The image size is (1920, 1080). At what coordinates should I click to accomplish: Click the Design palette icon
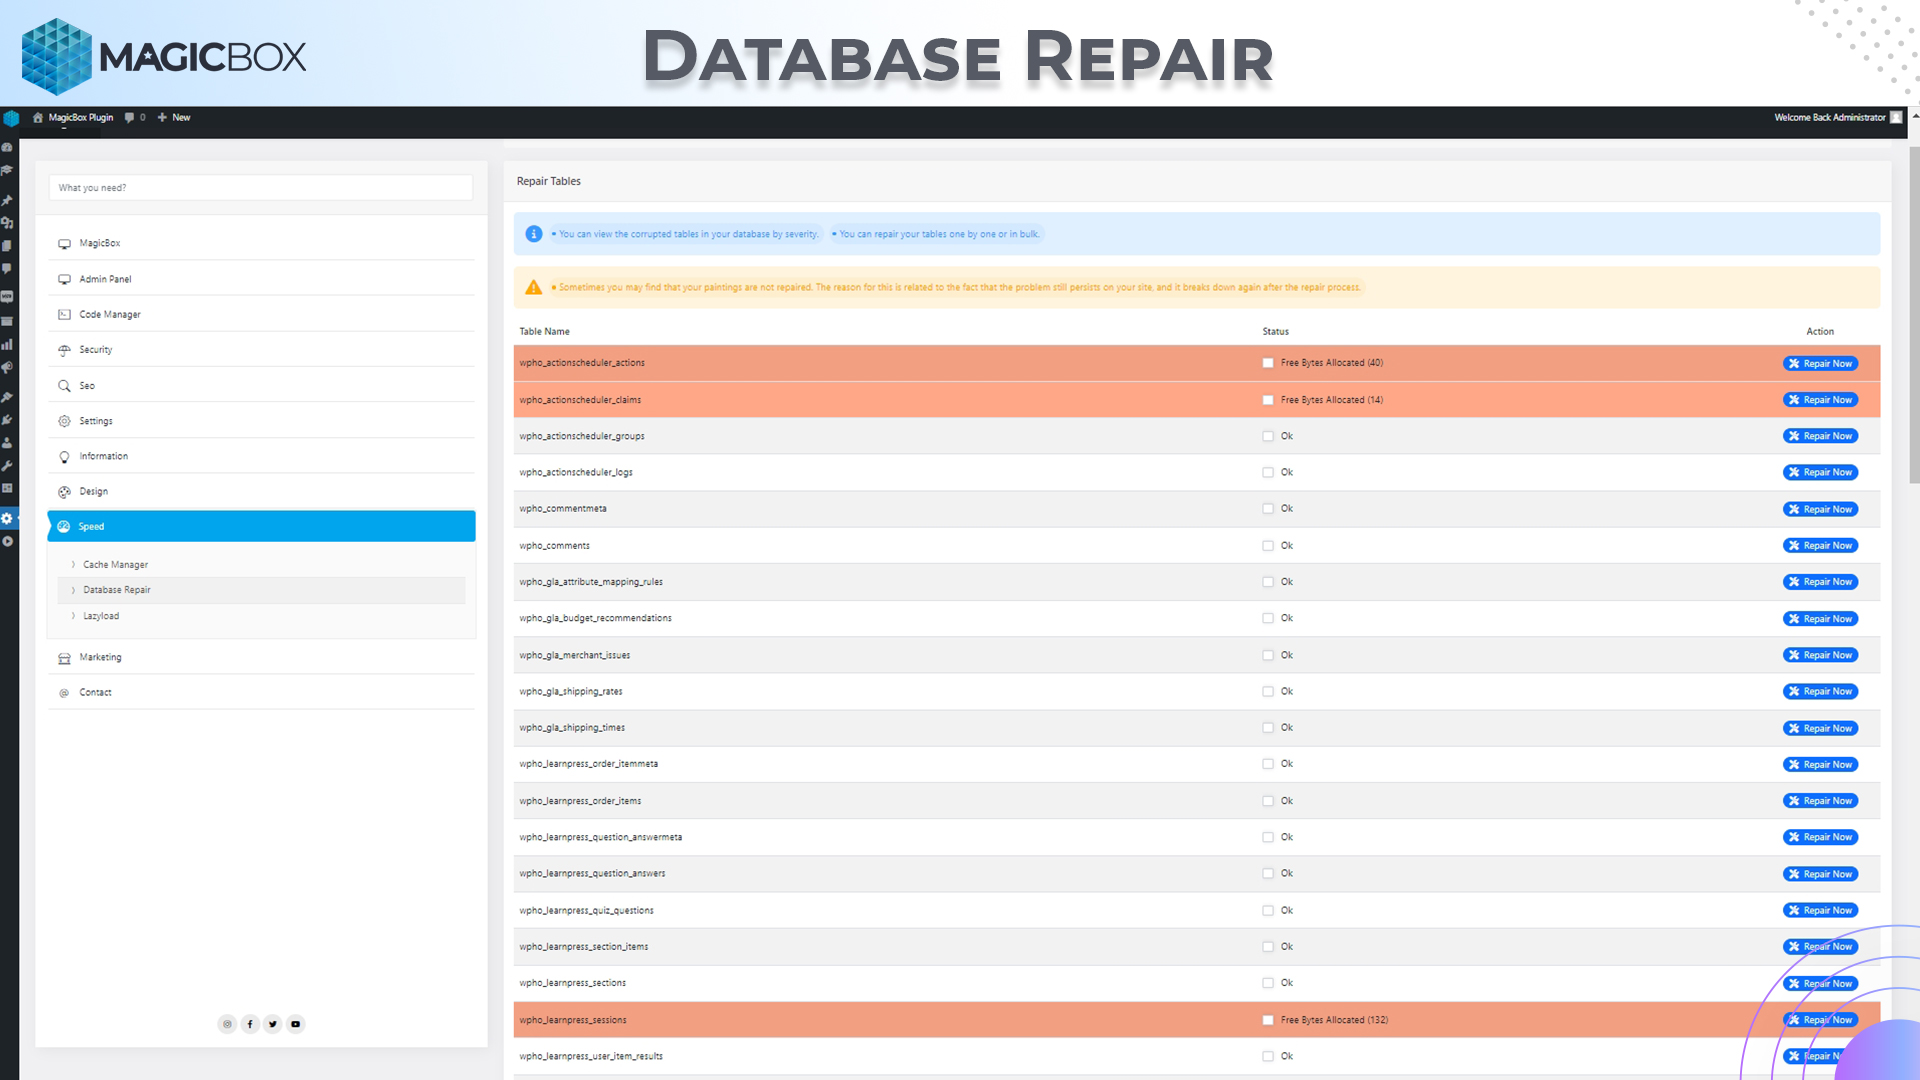coord(64,492)
